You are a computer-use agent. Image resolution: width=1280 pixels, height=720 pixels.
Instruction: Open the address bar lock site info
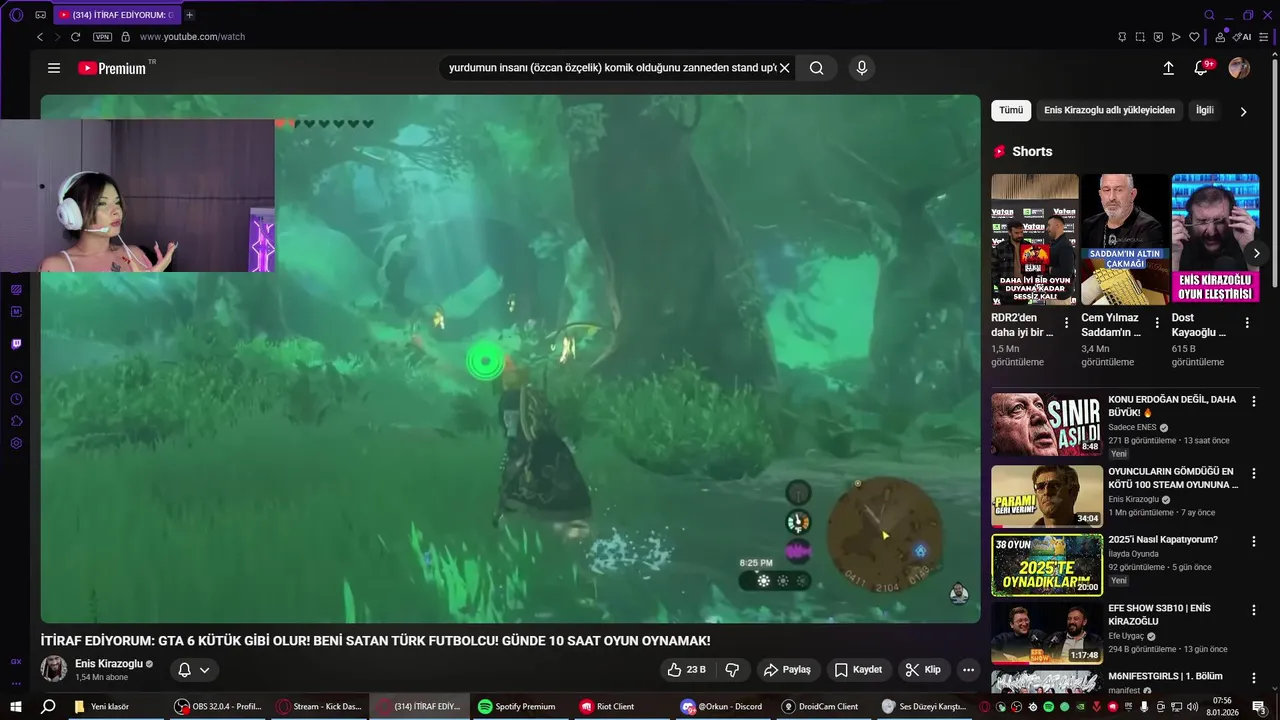(125, 37)
